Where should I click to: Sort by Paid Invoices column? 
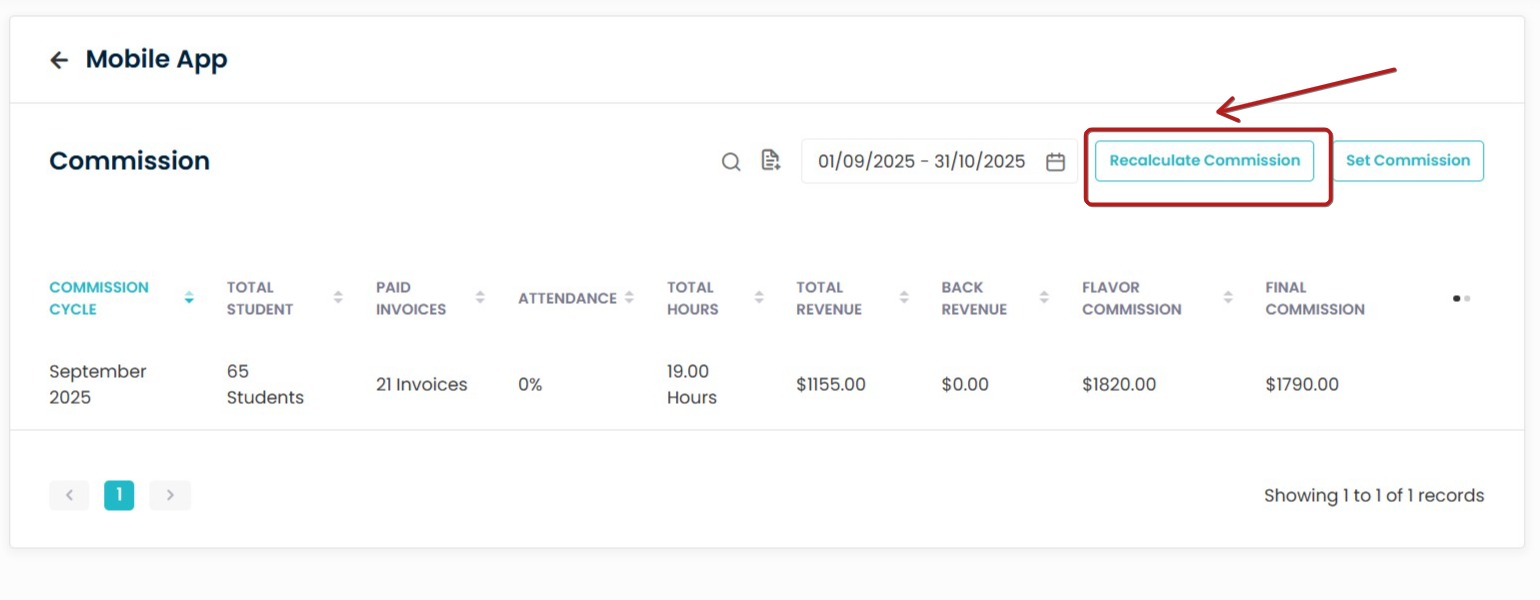coord(480,298)
